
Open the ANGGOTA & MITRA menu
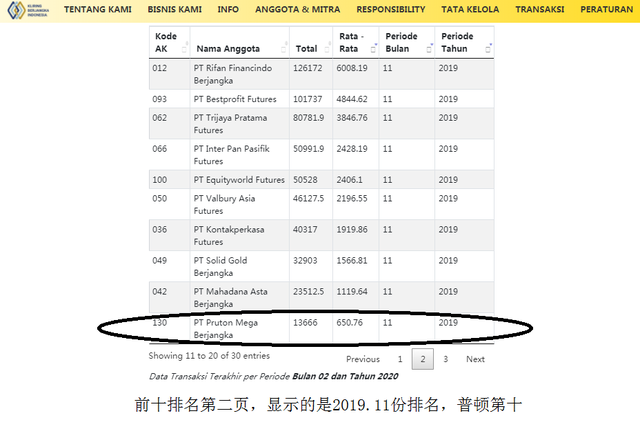297,9
